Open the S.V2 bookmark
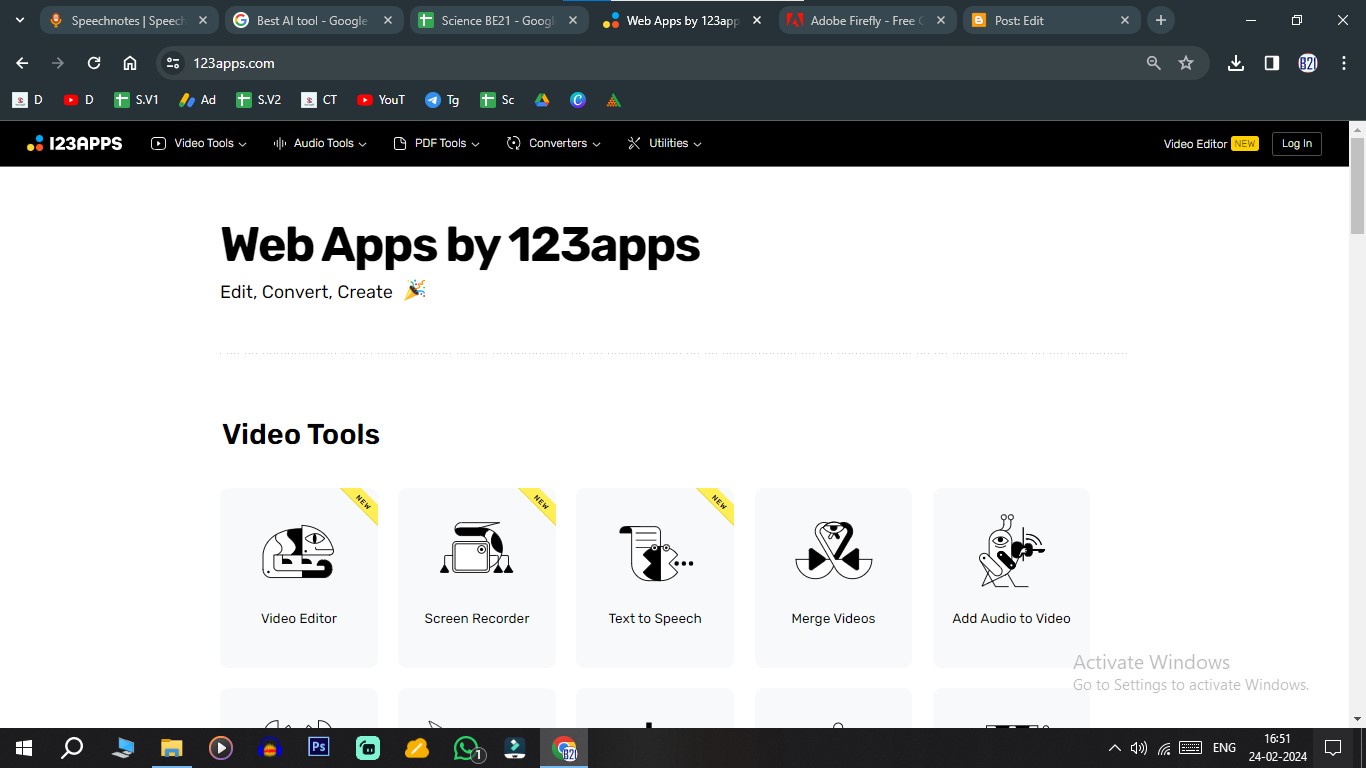 coord(259,100)
